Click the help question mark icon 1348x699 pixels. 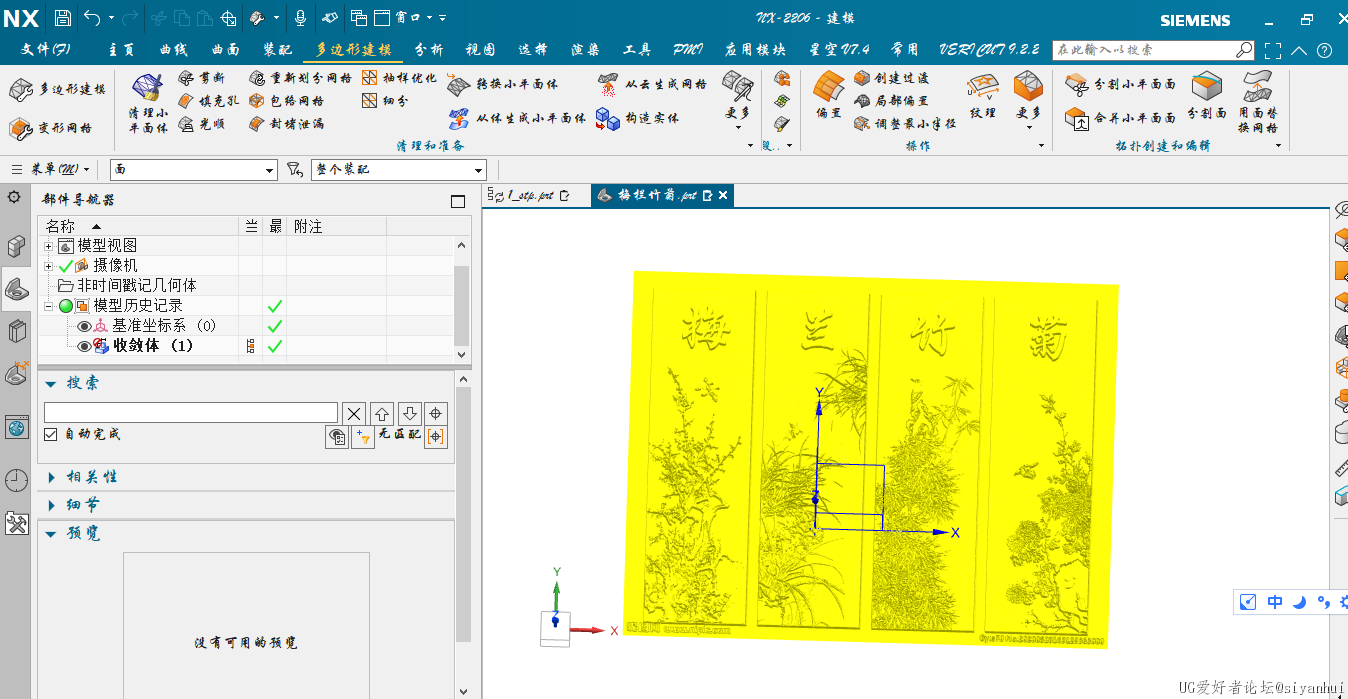(1325, 51)
